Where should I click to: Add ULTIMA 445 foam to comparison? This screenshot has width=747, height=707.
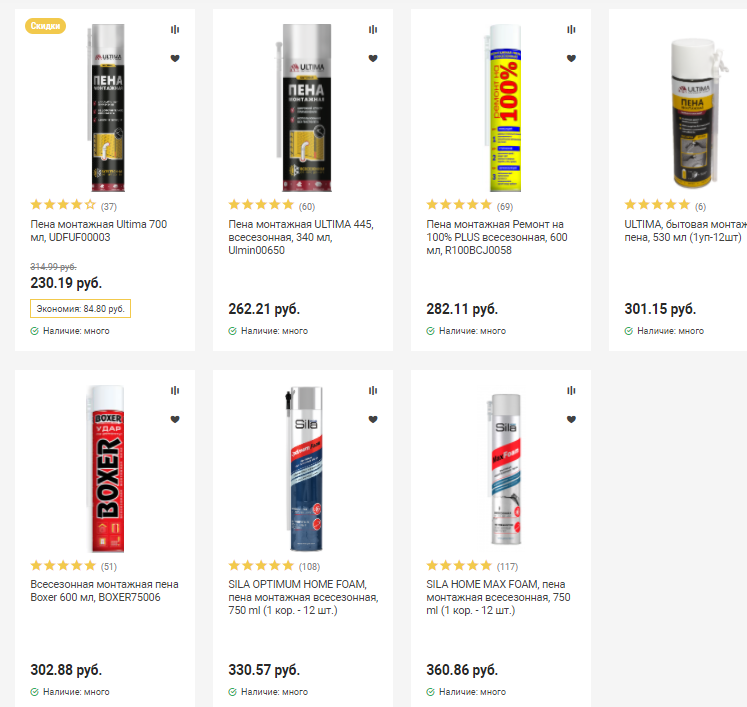click(x=373, y=30)
